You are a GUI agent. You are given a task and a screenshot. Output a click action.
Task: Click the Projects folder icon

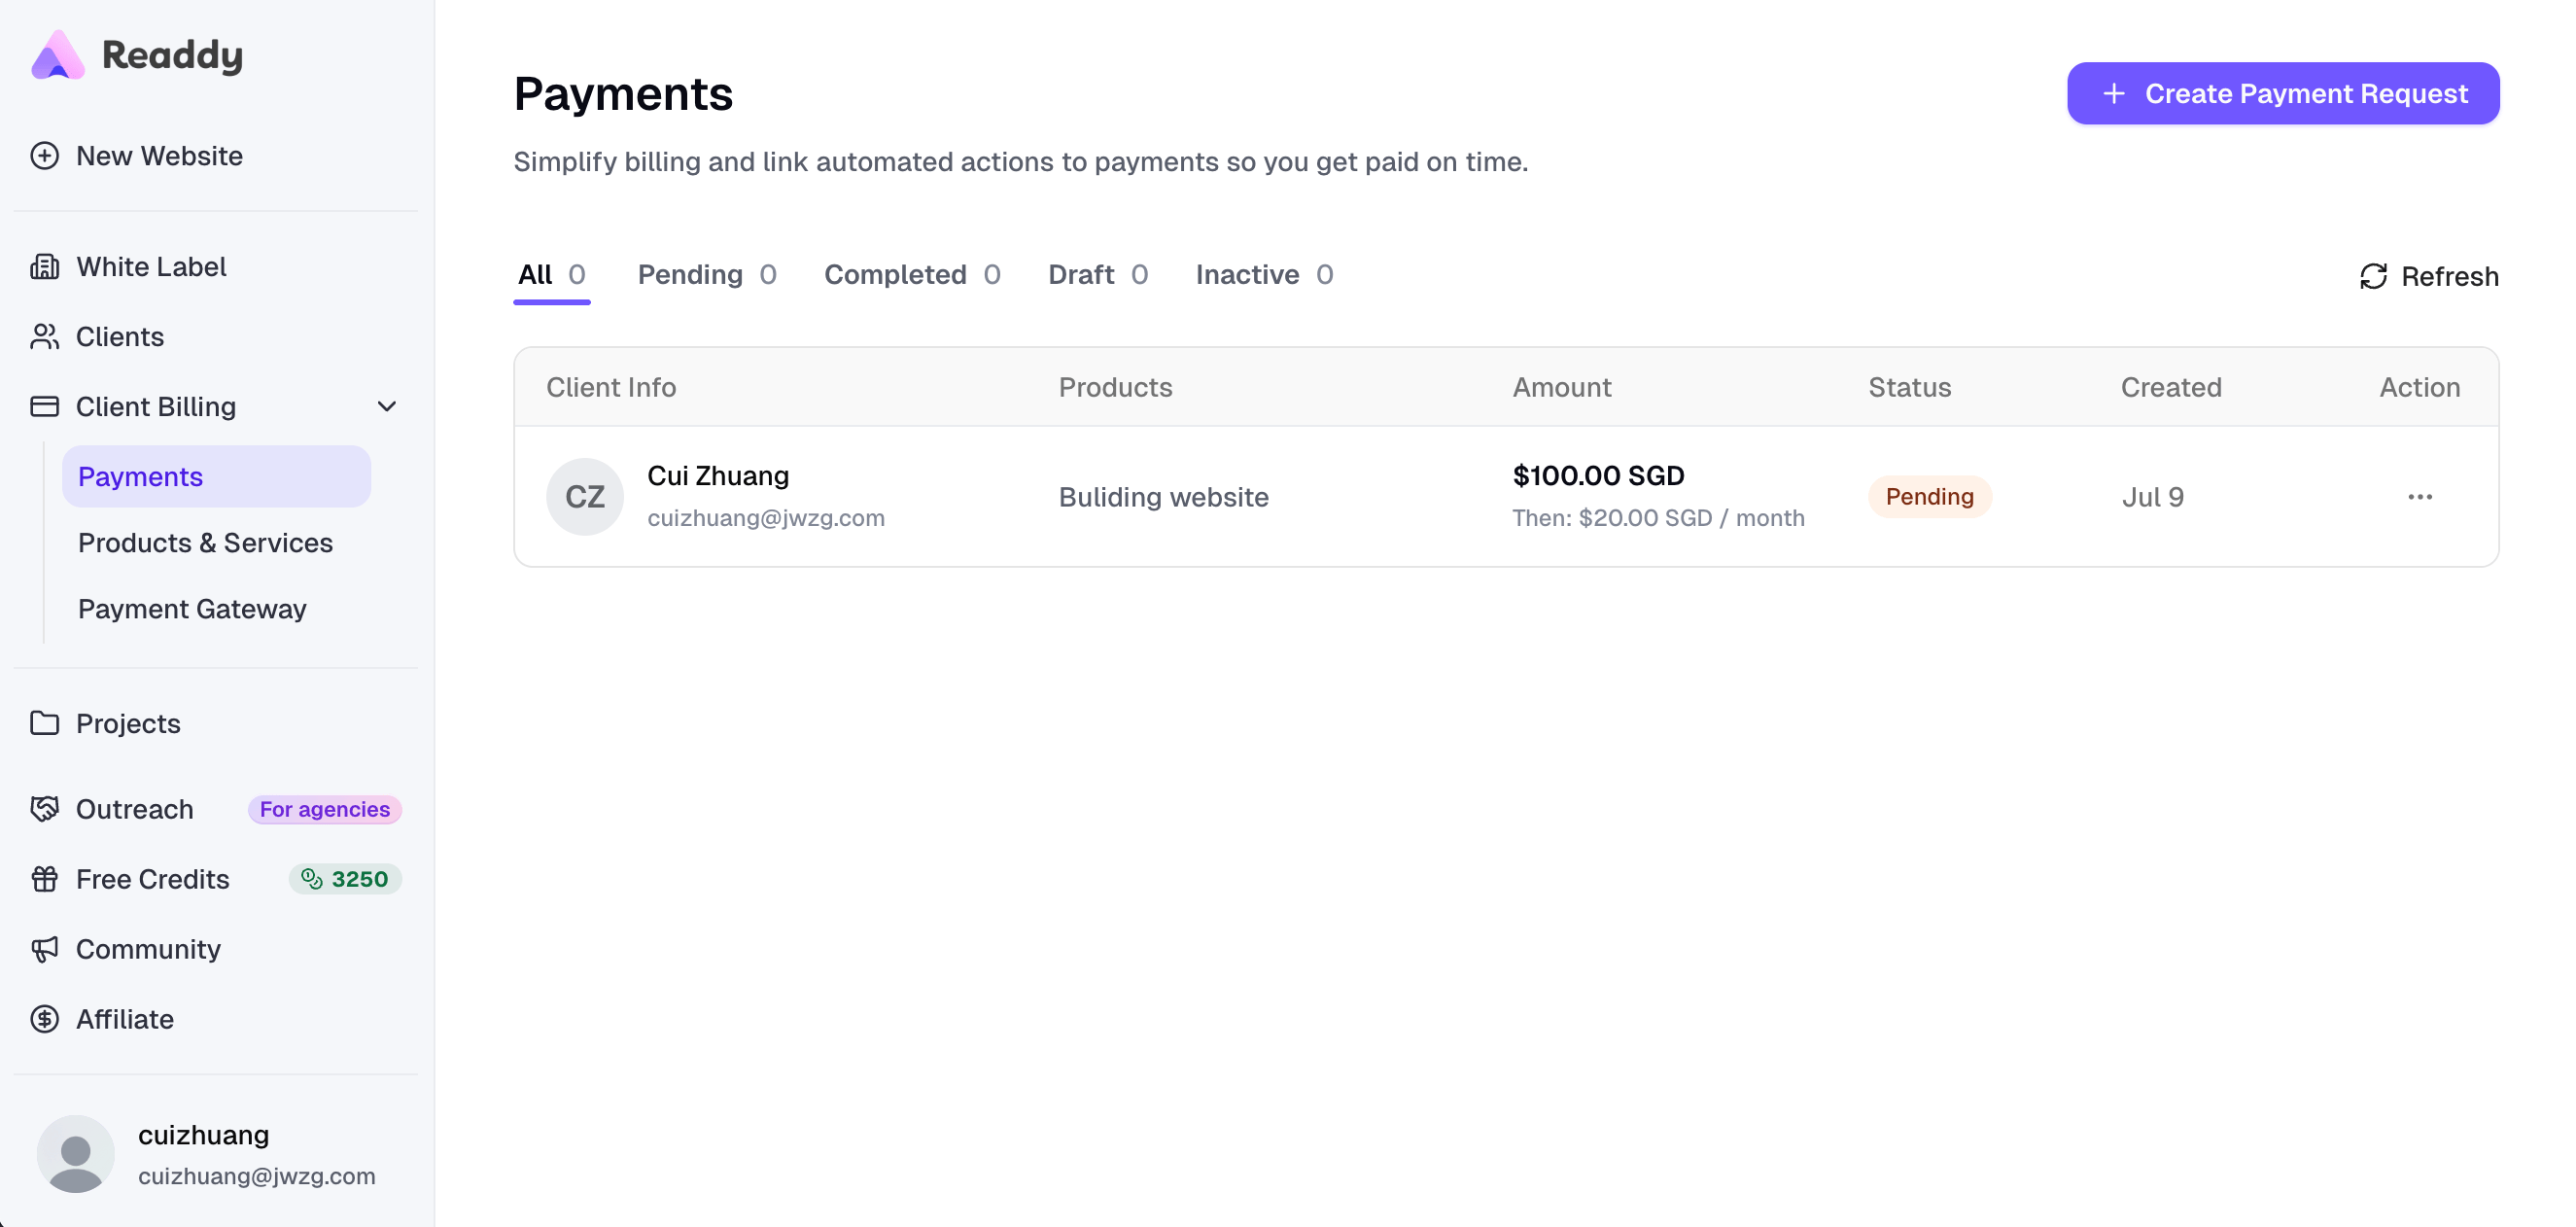[x=44, y=723]
